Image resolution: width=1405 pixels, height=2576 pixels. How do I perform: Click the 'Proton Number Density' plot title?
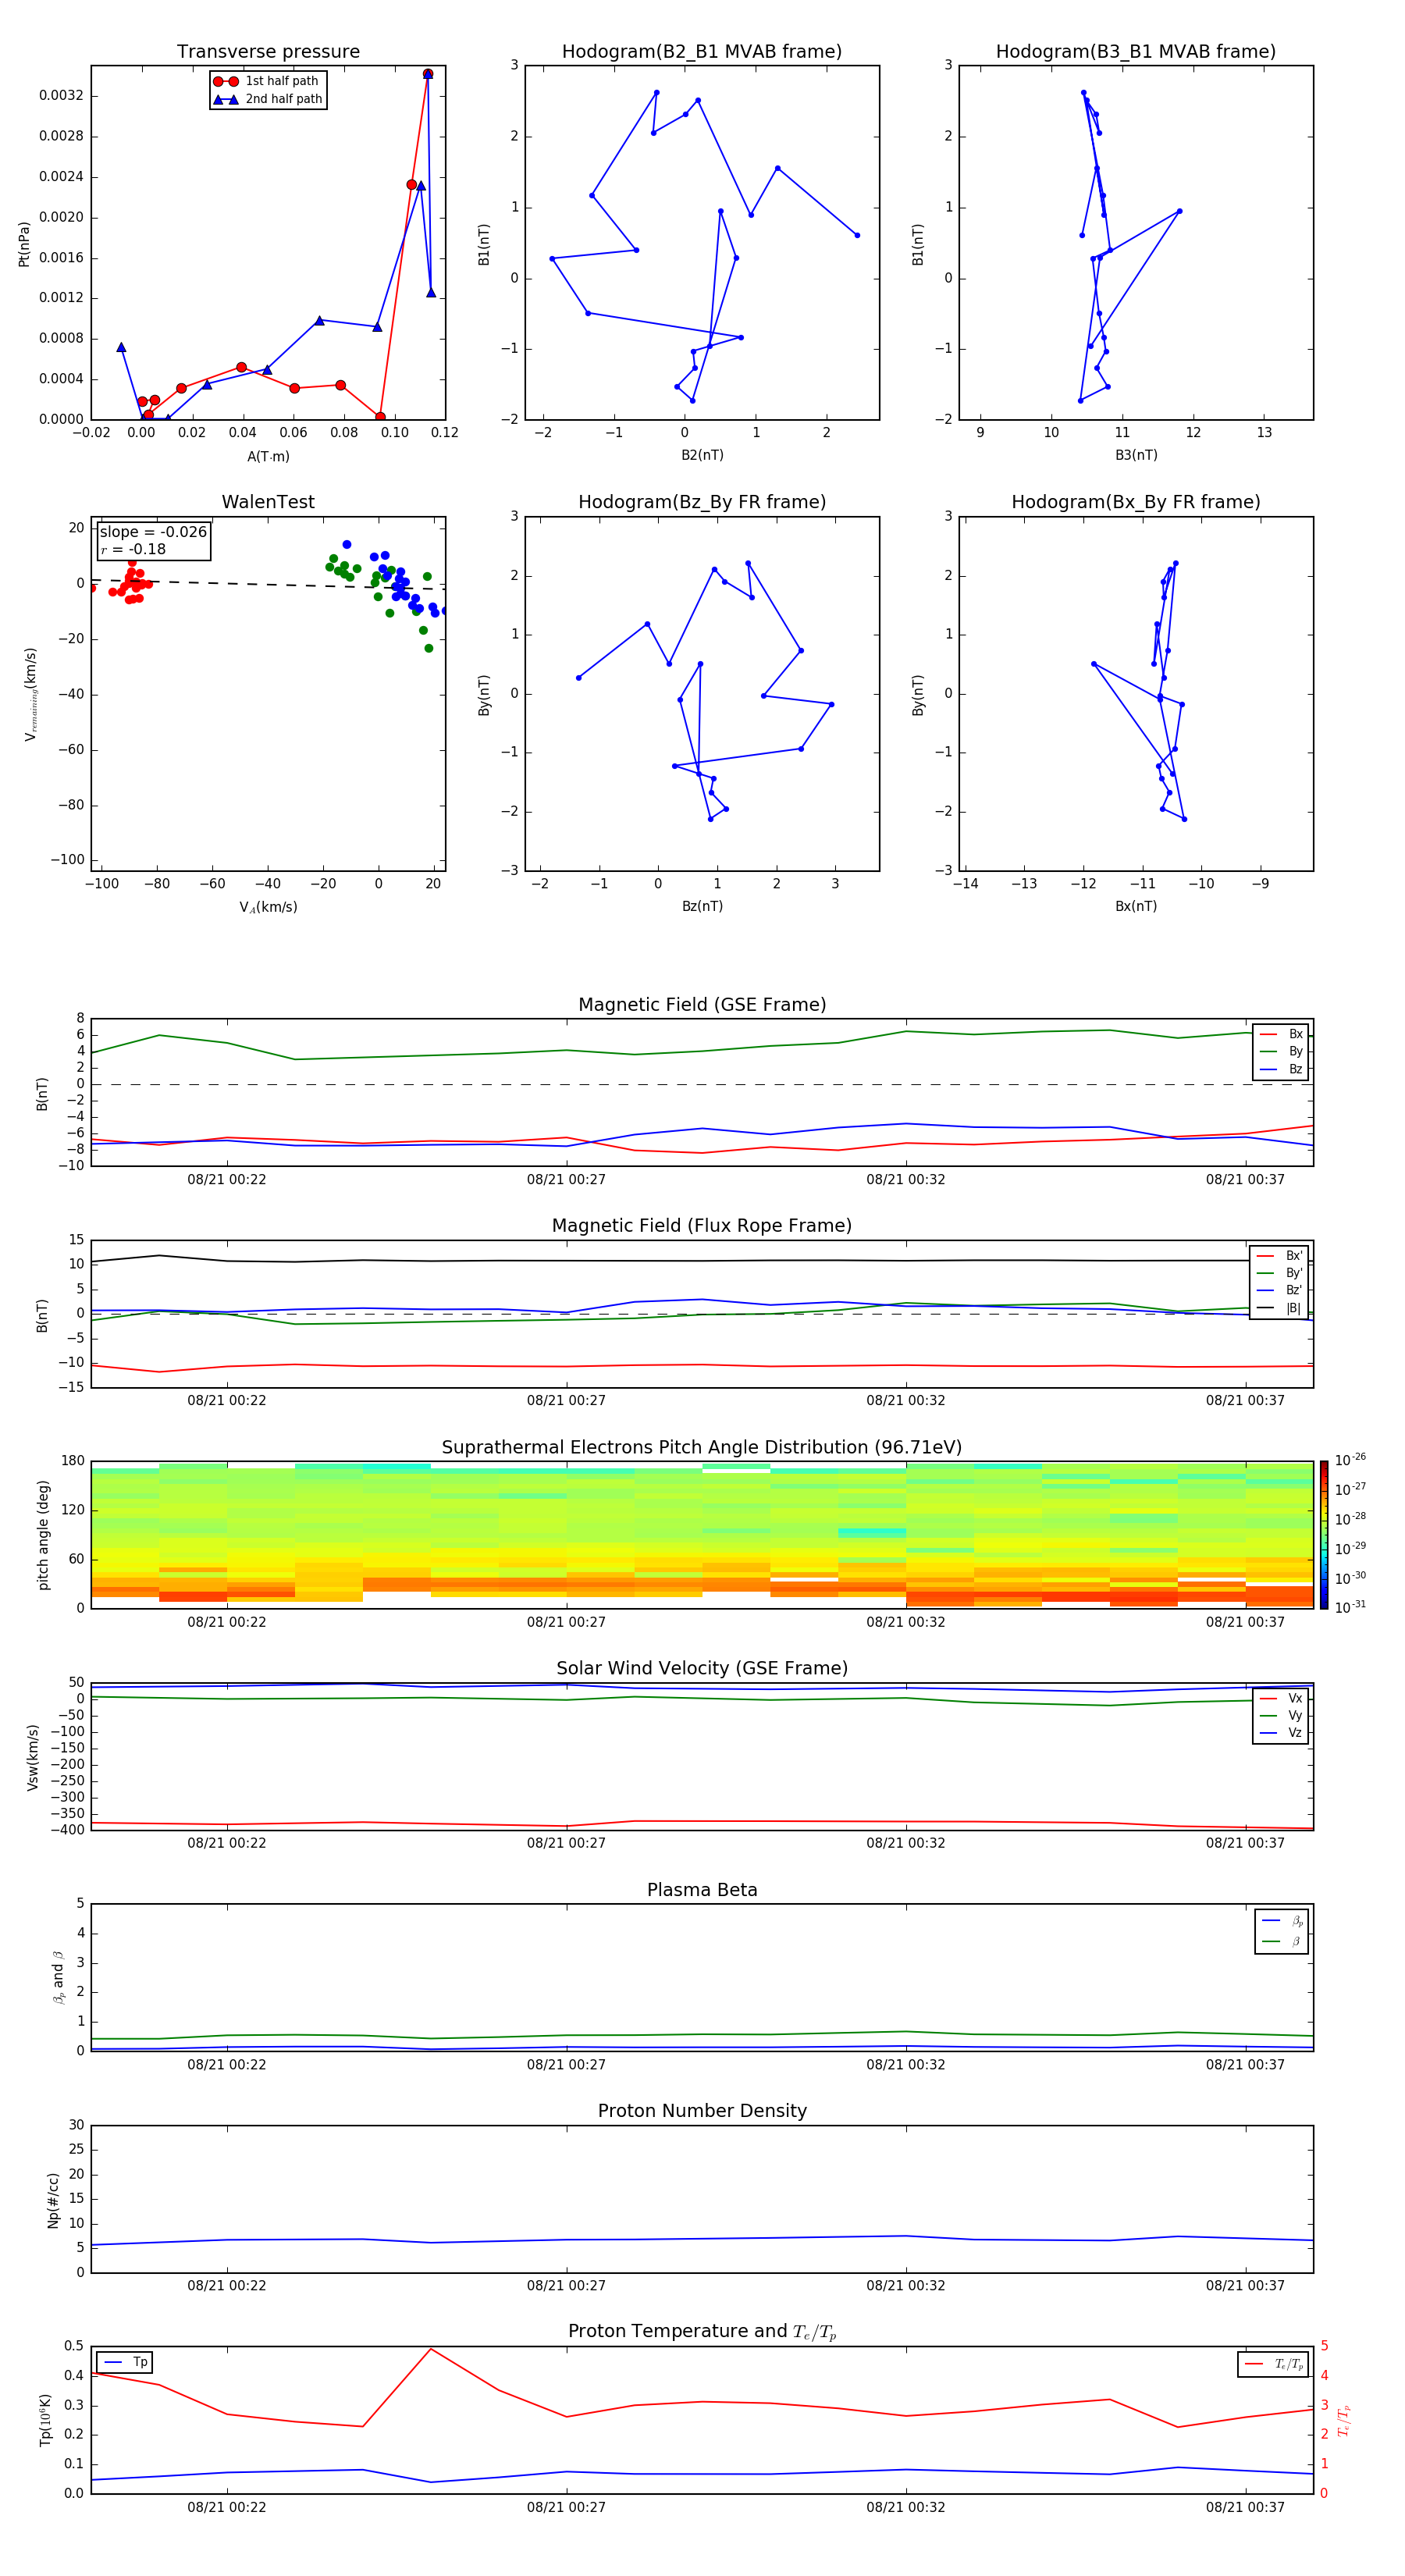click(702, 2111)
